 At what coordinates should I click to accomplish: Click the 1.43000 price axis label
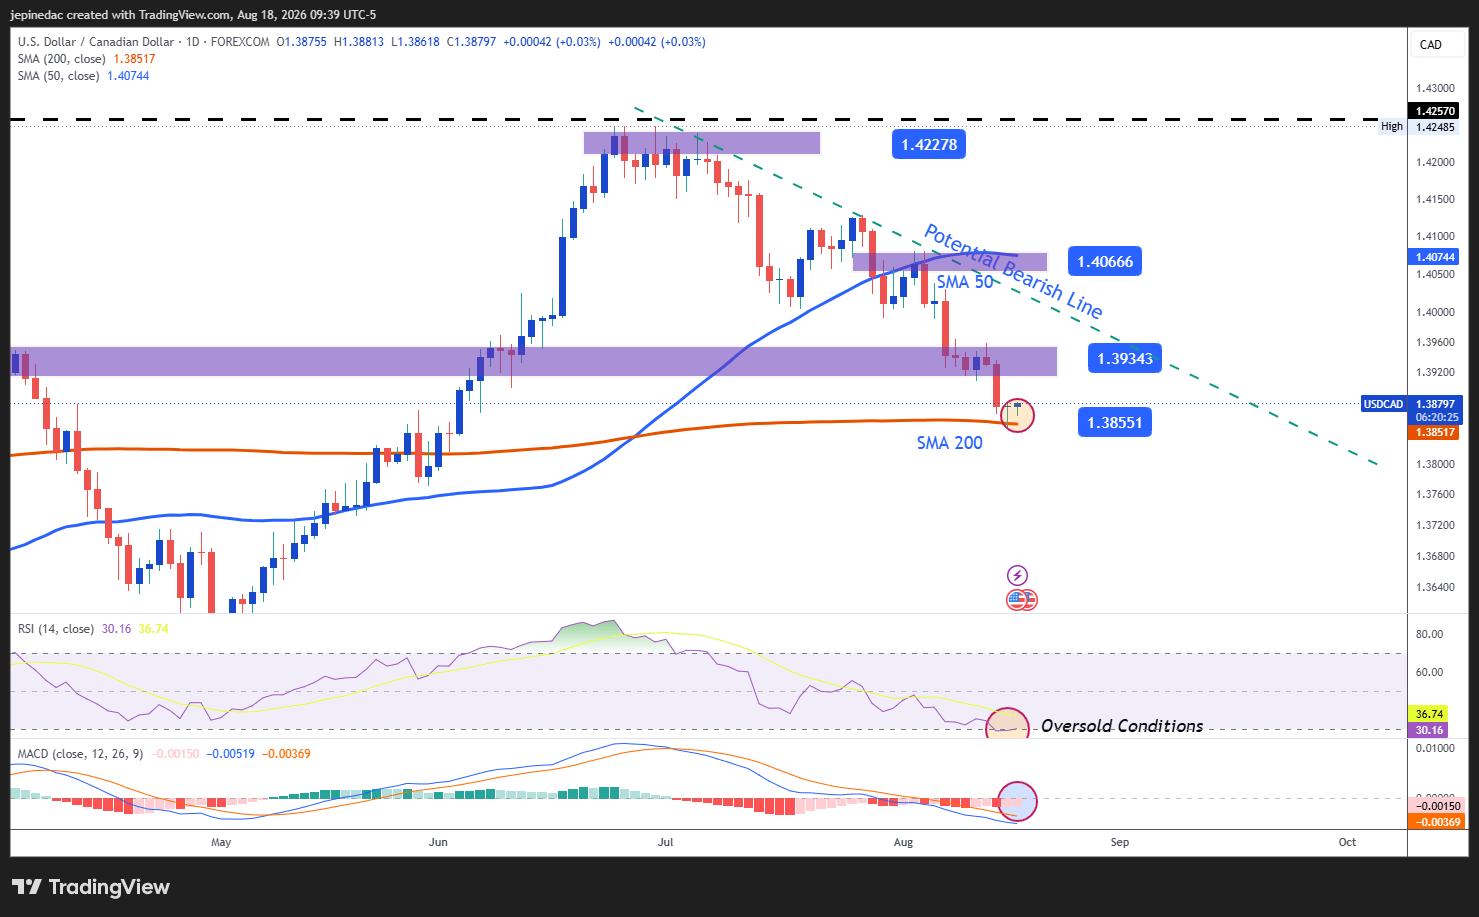(1435, 89)
